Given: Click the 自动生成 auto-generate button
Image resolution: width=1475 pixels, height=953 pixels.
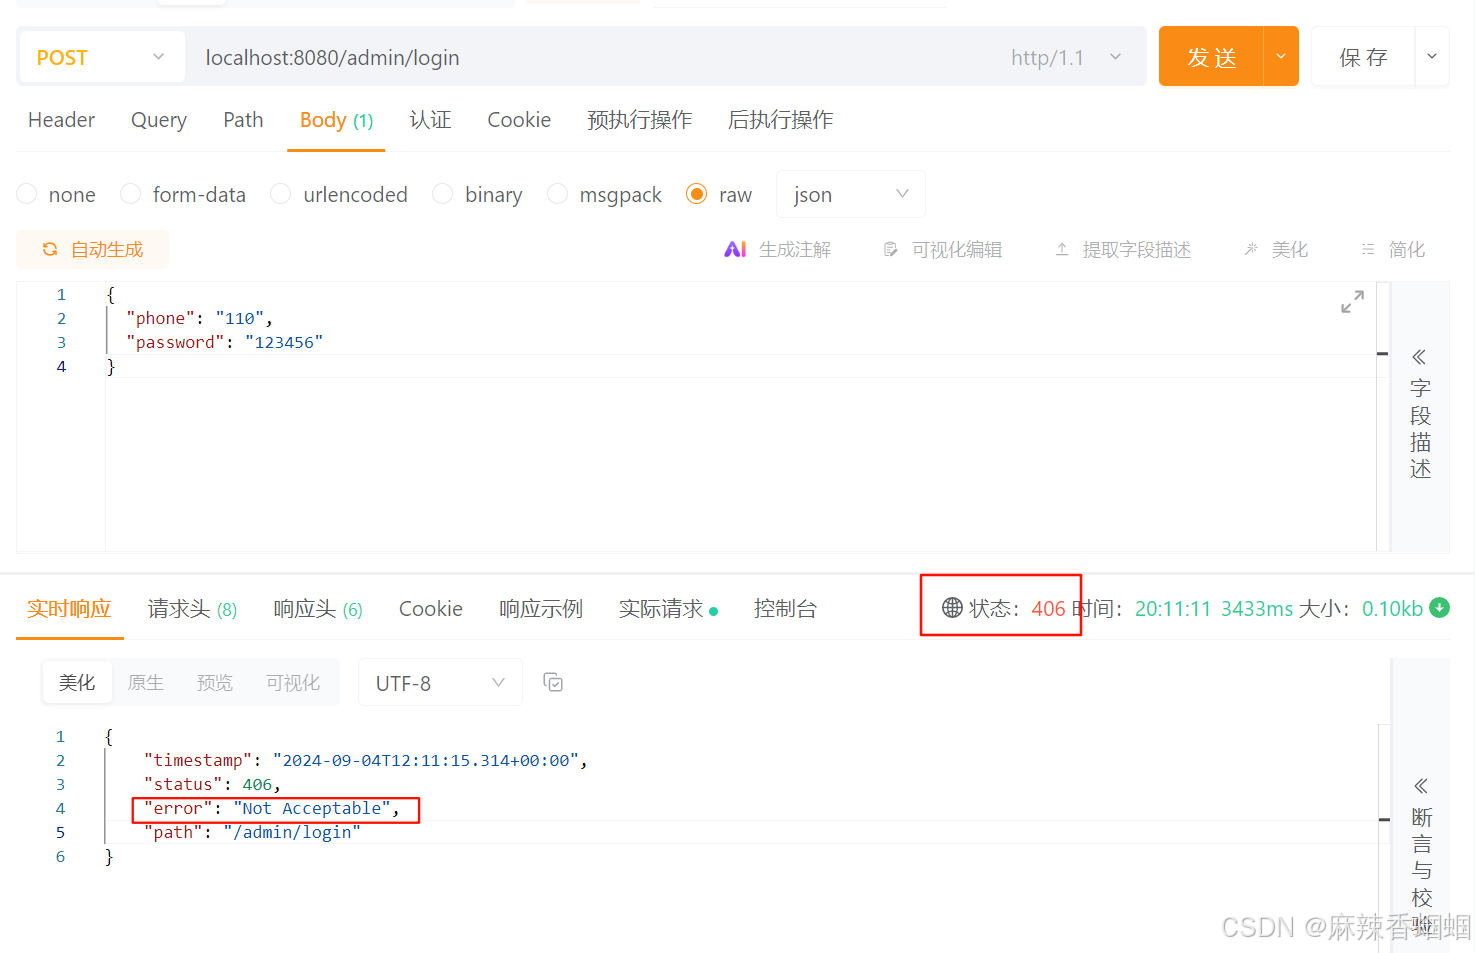Looking at the screenshot, I should tap(92, 249).
